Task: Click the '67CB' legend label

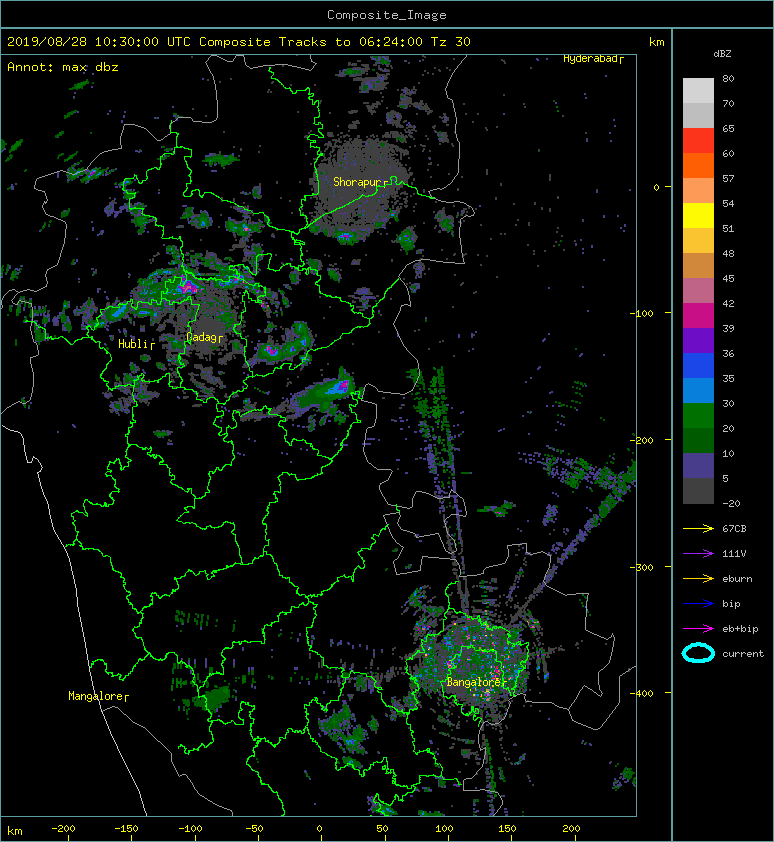Action: tap(734, 528)
